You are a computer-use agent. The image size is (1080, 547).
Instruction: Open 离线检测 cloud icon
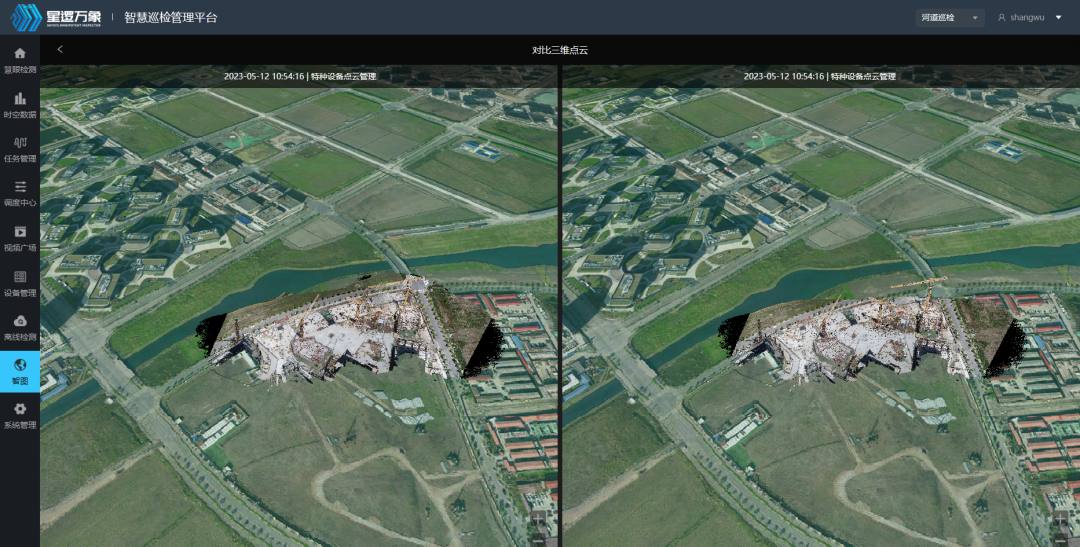point(20,321)
